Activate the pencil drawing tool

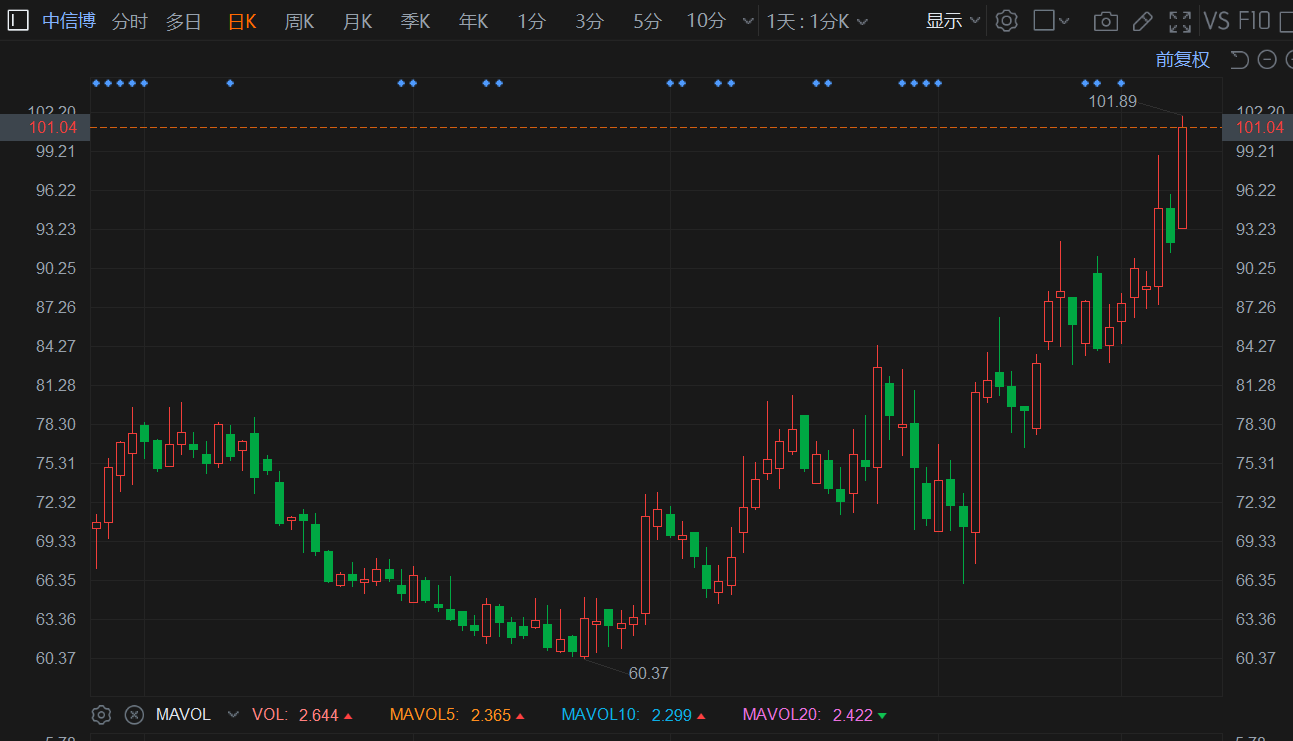(1142, 21)
